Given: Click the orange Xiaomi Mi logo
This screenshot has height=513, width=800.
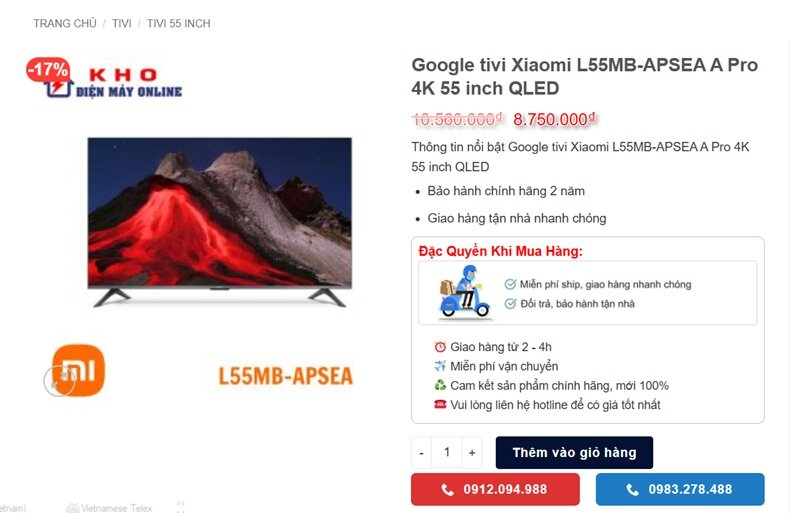Looking at the screenshot, I should [x=79, y=370].
